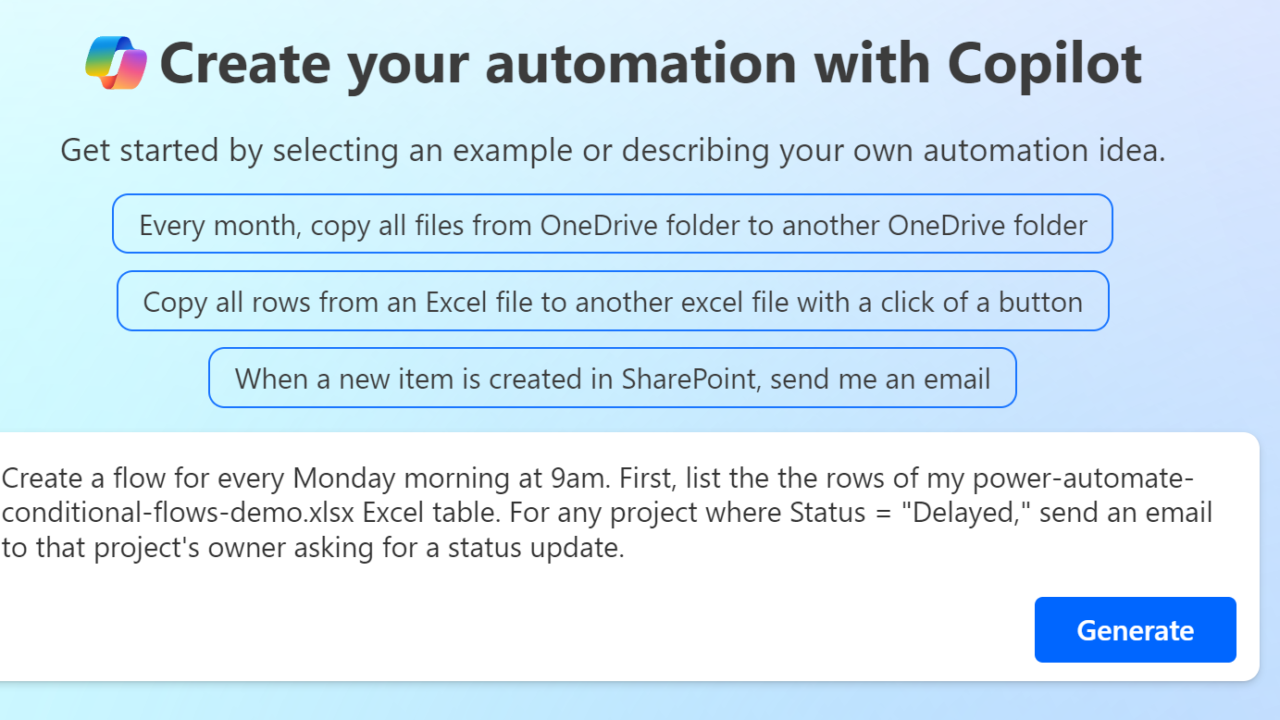
Task: Pick the SharePoint new item email example
Action: pos(612,378)
